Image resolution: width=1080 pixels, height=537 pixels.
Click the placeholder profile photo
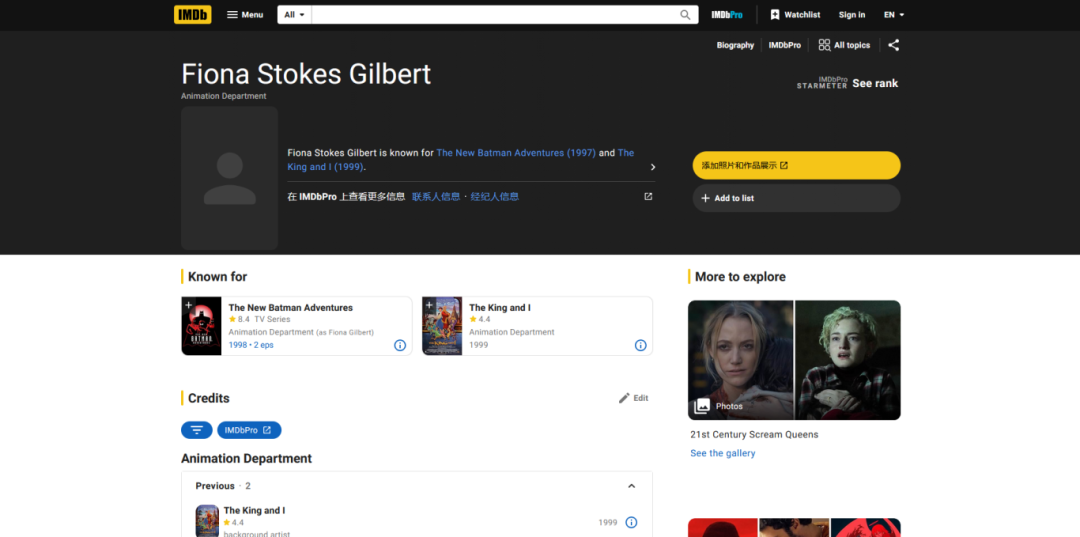click(x=229, y=178)
